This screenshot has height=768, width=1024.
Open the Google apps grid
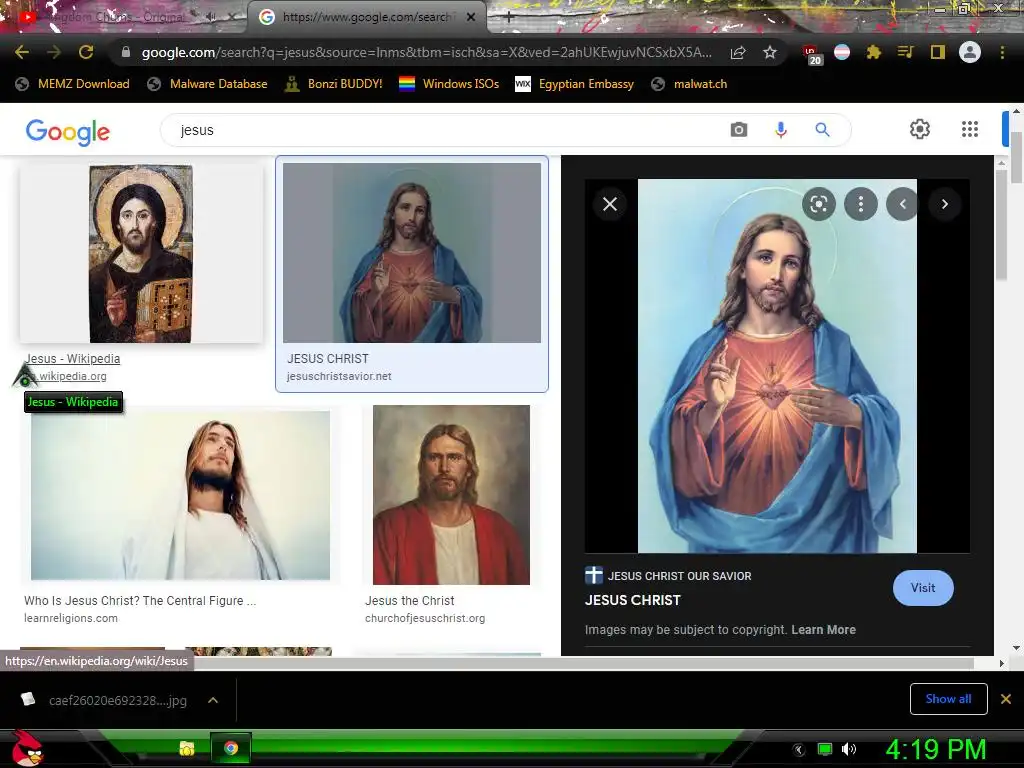point(970,129)
